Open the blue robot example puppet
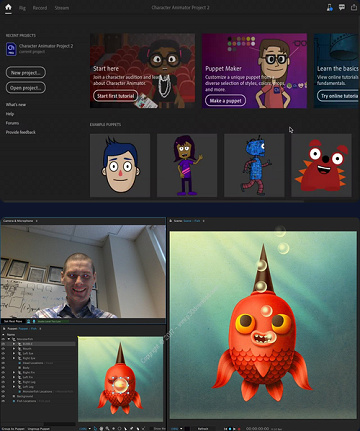The image size is (360, 431). pos(254,165)
